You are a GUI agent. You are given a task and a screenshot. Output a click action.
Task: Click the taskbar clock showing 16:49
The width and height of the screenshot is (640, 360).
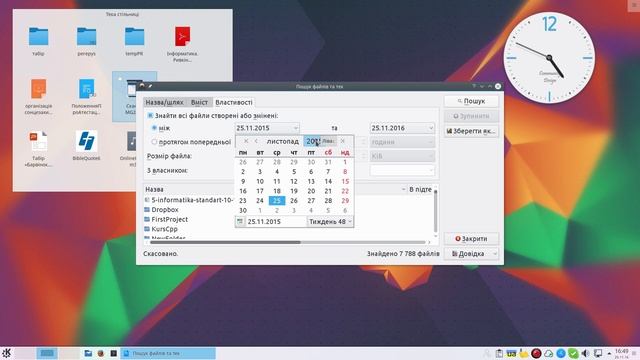click(622, 353)
